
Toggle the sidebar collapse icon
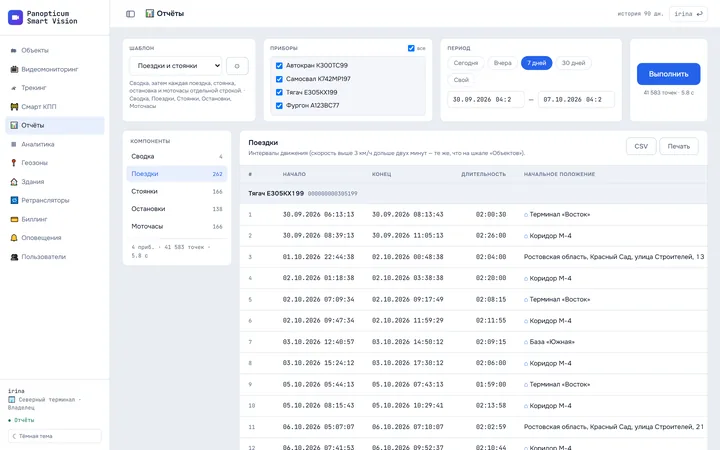coord(130,14)
